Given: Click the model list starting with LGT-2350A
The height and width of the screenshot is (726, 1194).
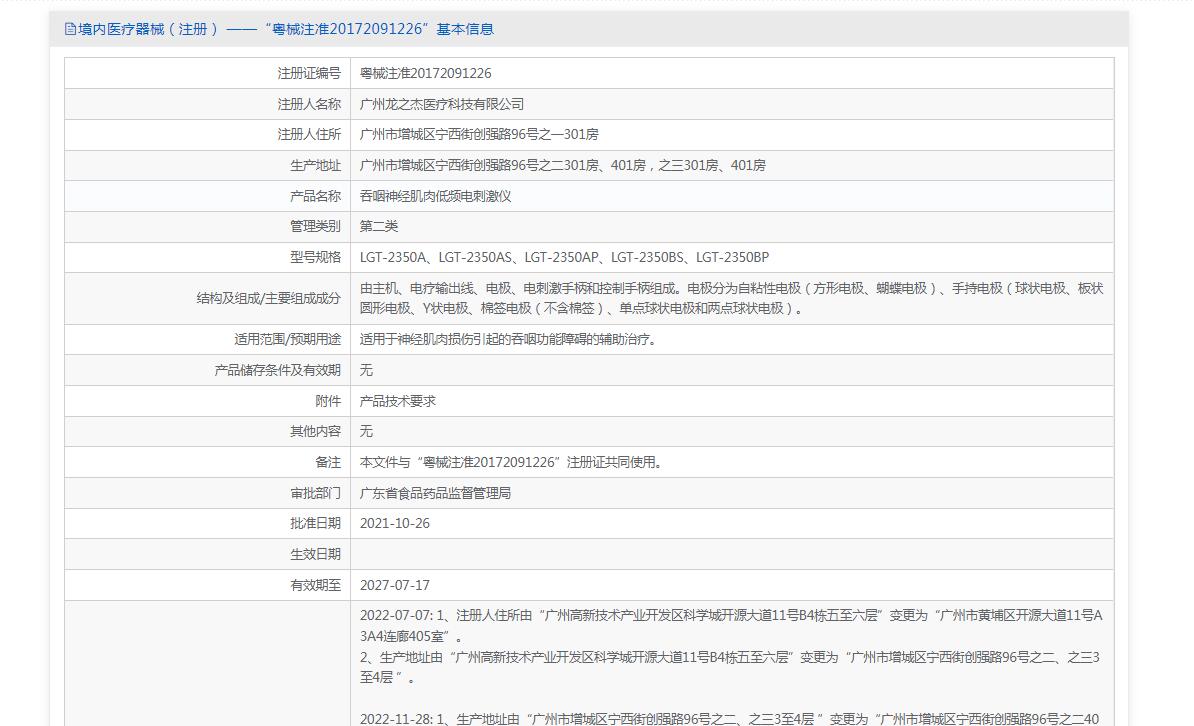Looking at the screenshot, I should [x=564, y=257].
